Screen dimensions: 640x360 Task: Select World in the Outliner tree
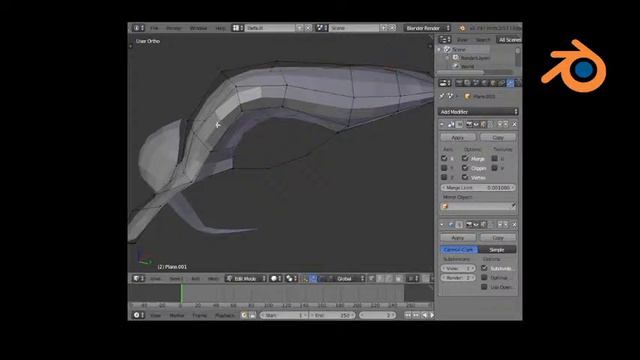pos(467,66)
